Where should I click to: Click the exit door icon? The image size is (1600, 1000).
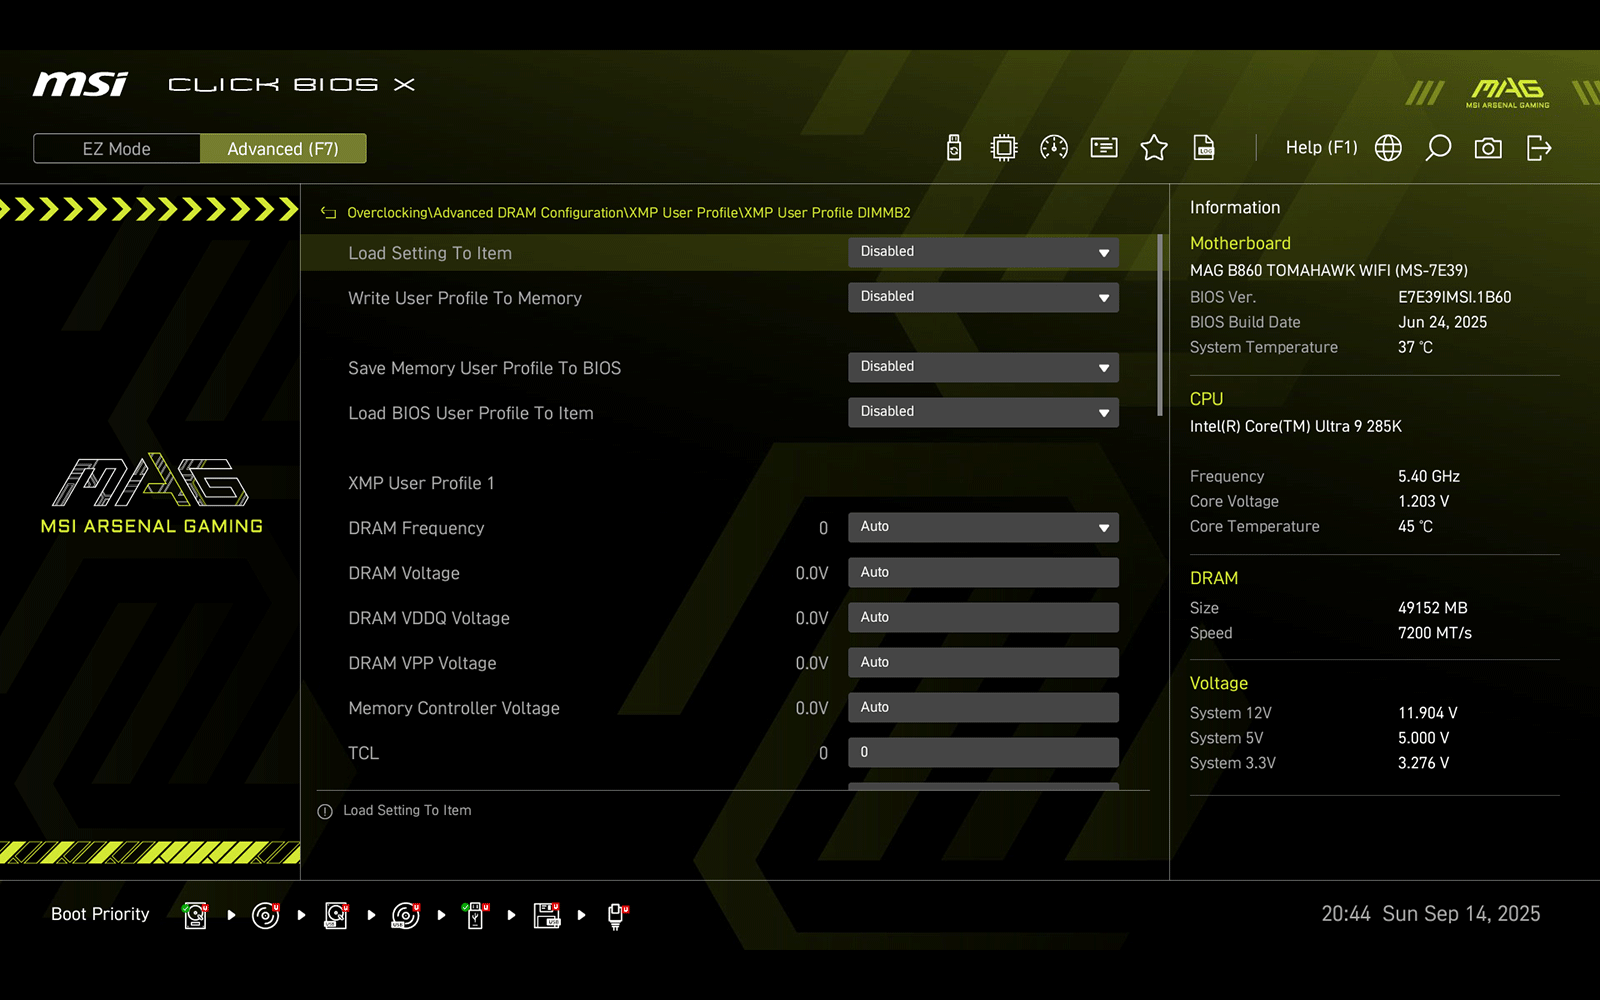pos(1539,148)
